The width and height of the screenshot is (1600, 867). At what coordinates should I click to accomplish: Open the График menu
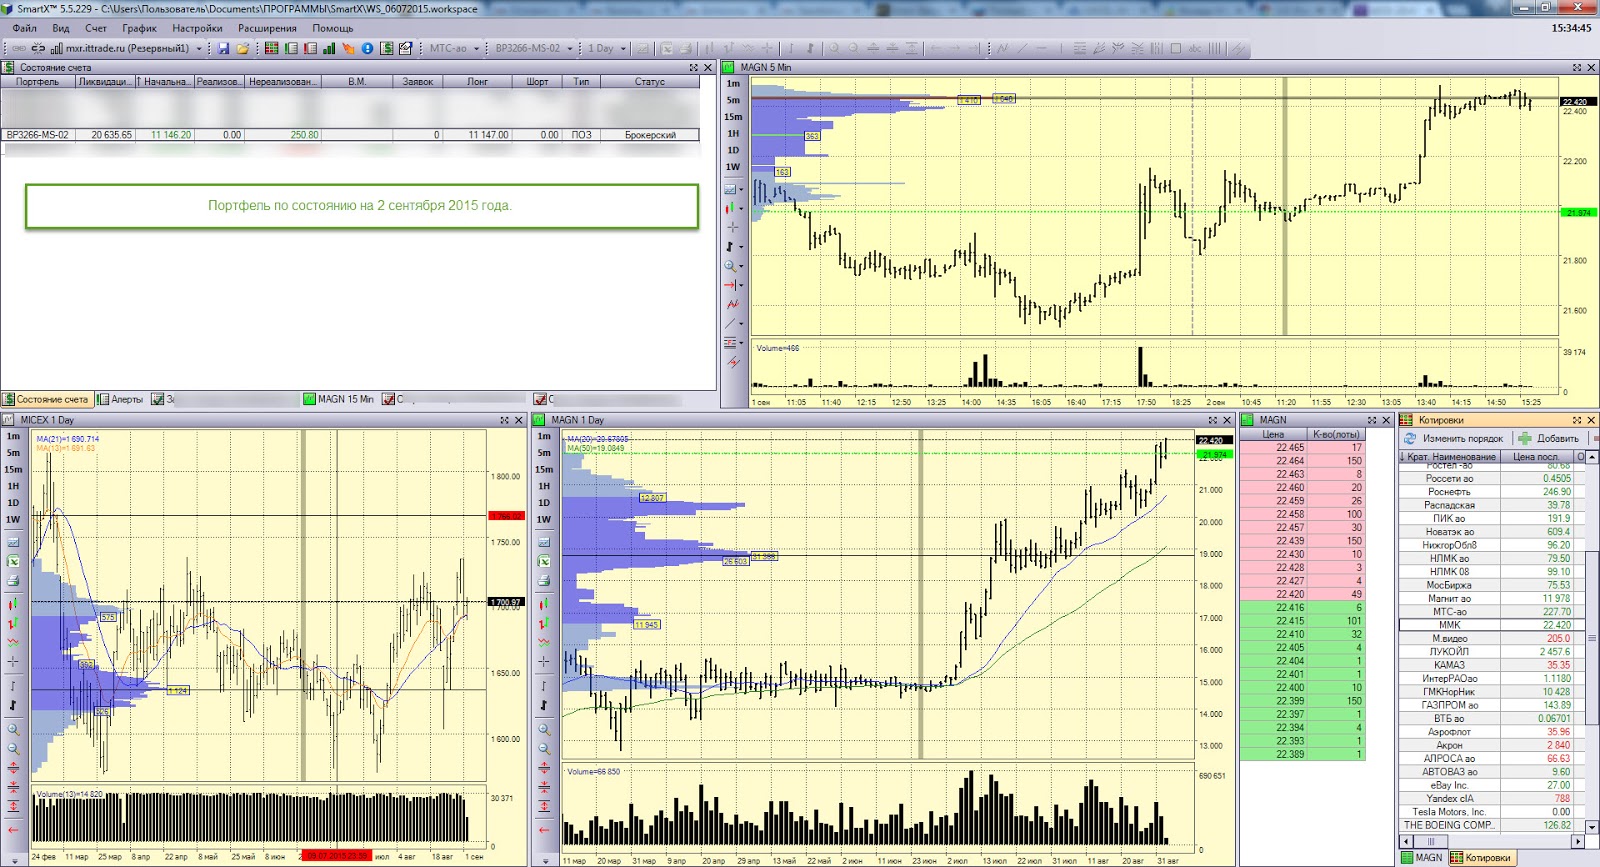[139, 28]
